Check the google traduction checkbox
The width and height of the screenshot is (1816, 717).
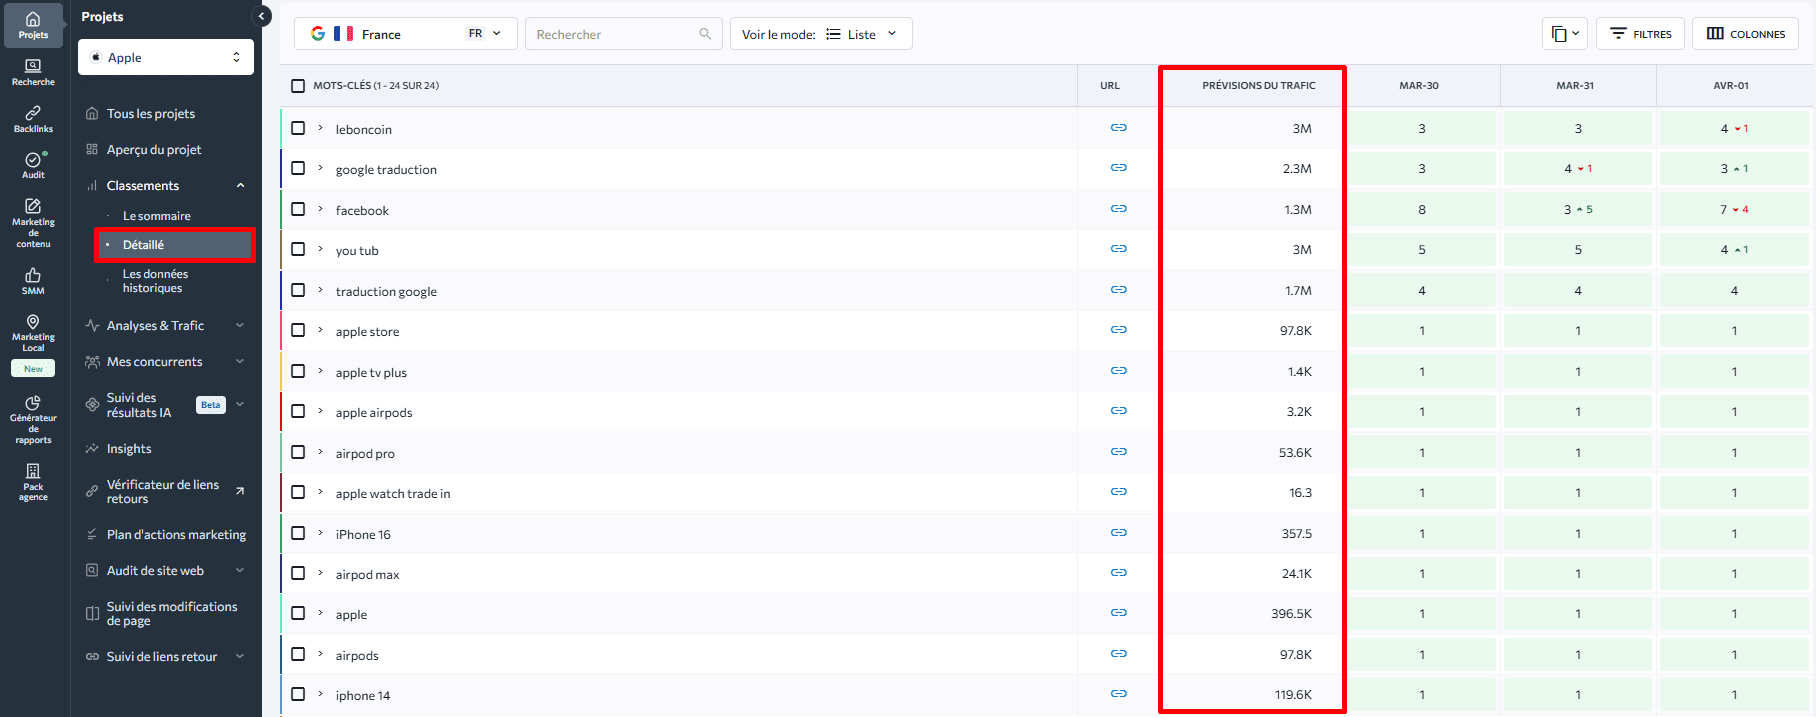coord(298,168)
